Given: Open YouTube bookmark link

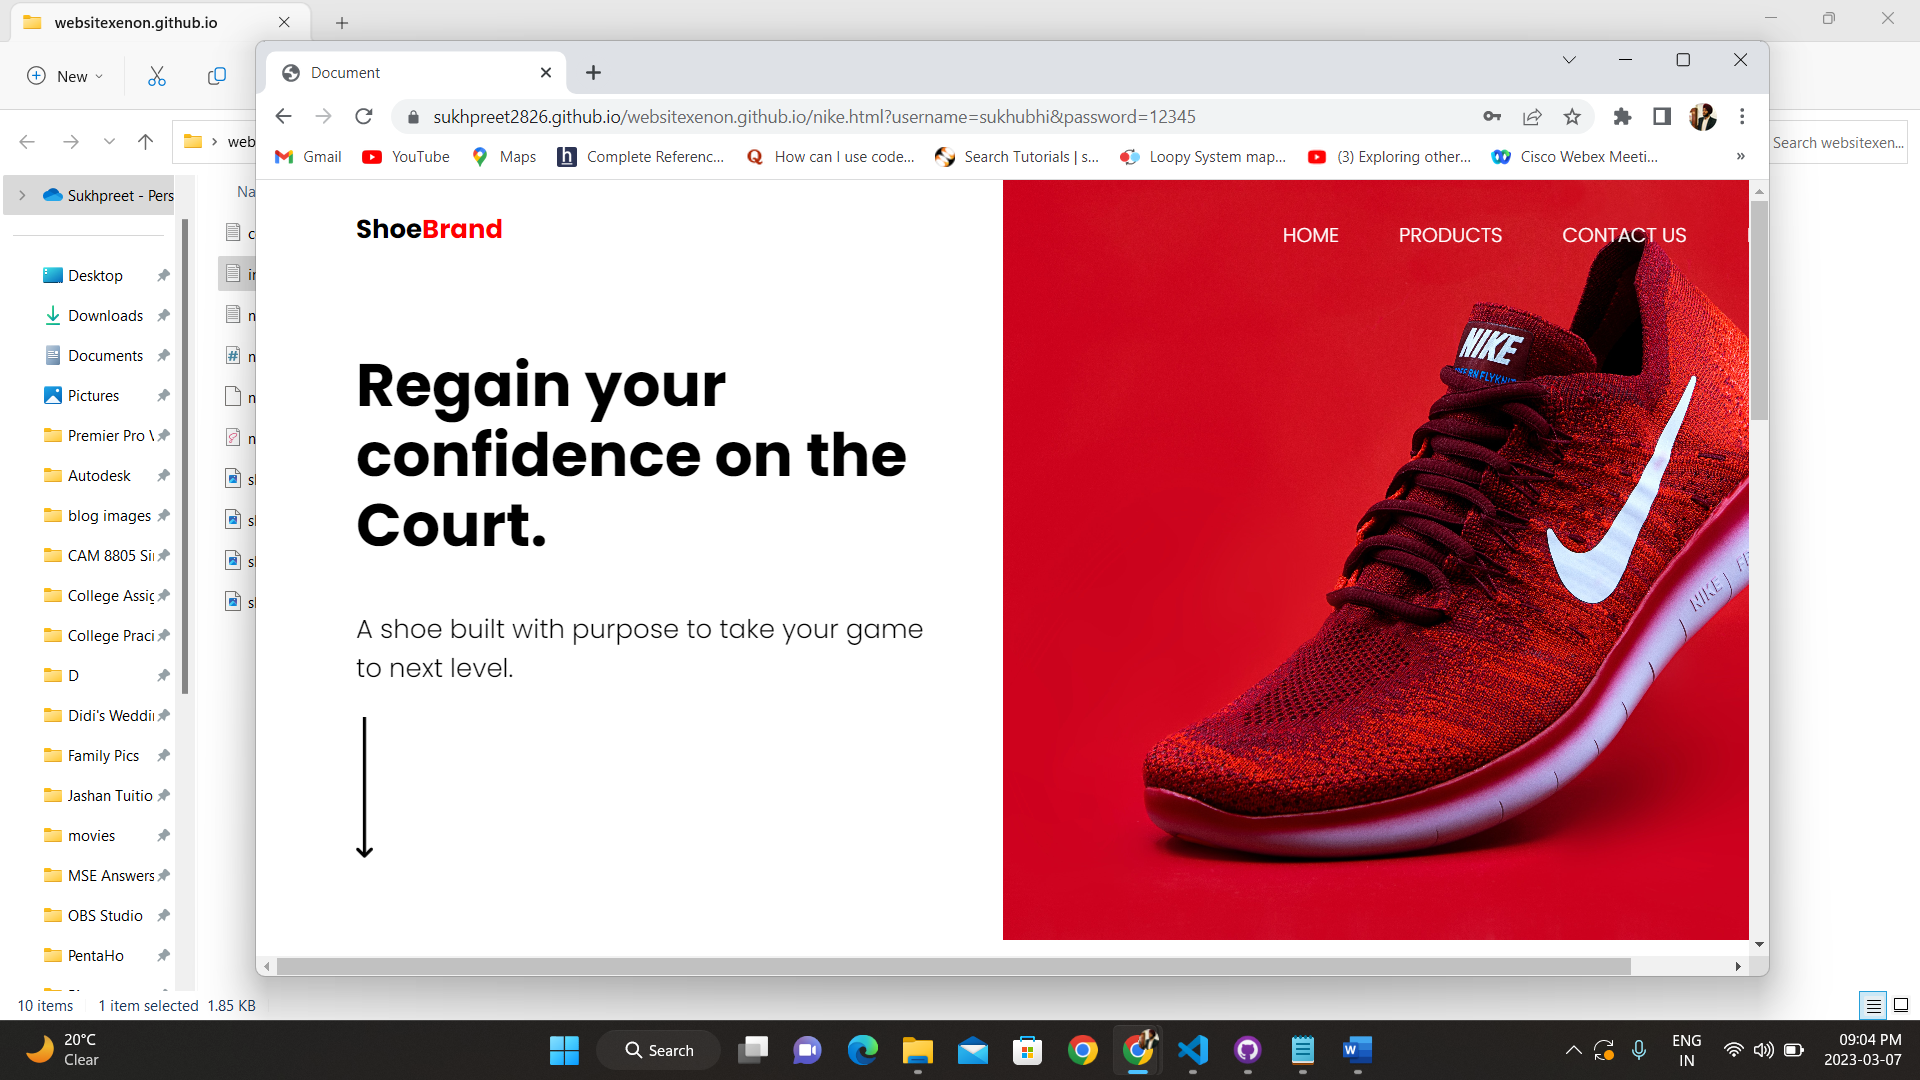Looking at the screenshot, I should [406, 157].
